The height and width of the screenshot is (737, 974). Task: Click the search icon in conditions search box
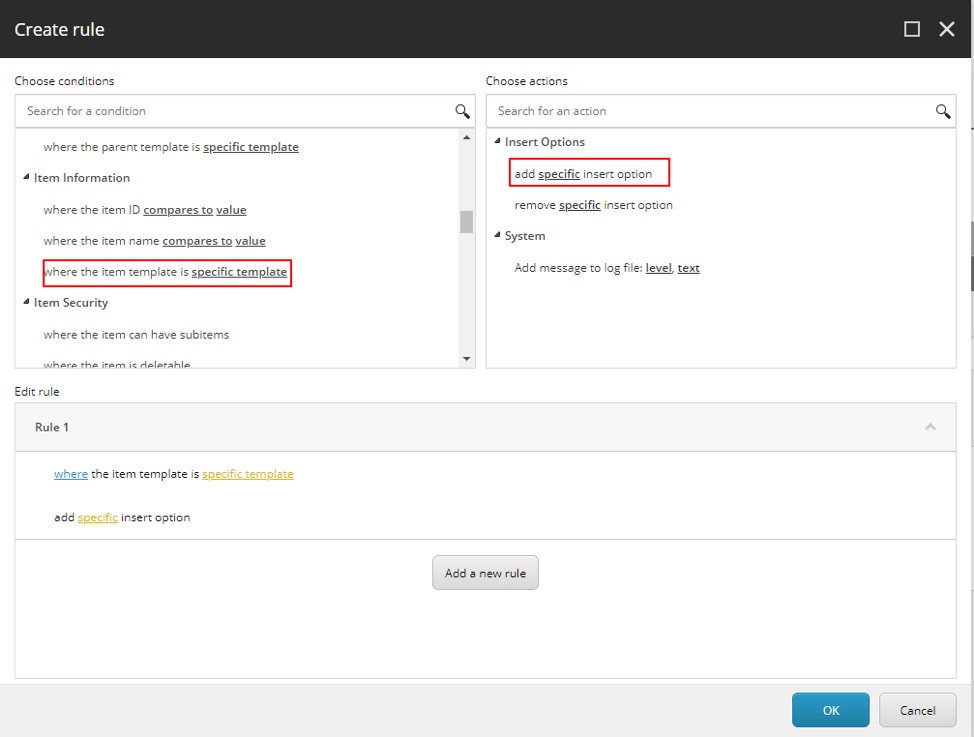tap(462, 111)
